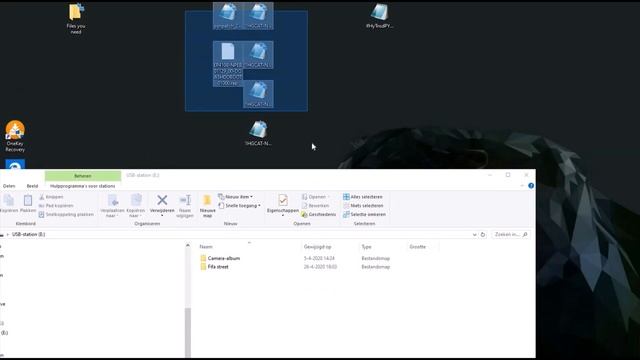Select the (E:) drive in navigation pane

4,333
